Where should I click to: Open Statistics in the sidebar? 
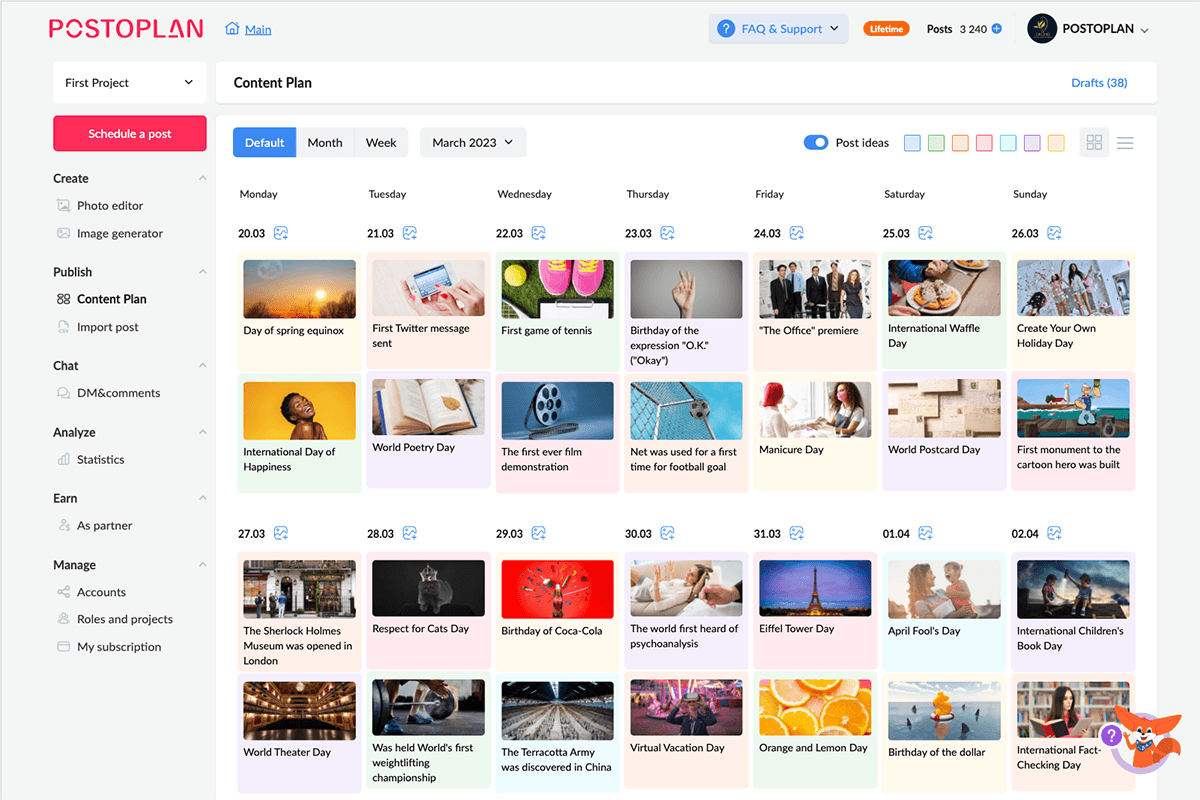(x=100, y=460)
